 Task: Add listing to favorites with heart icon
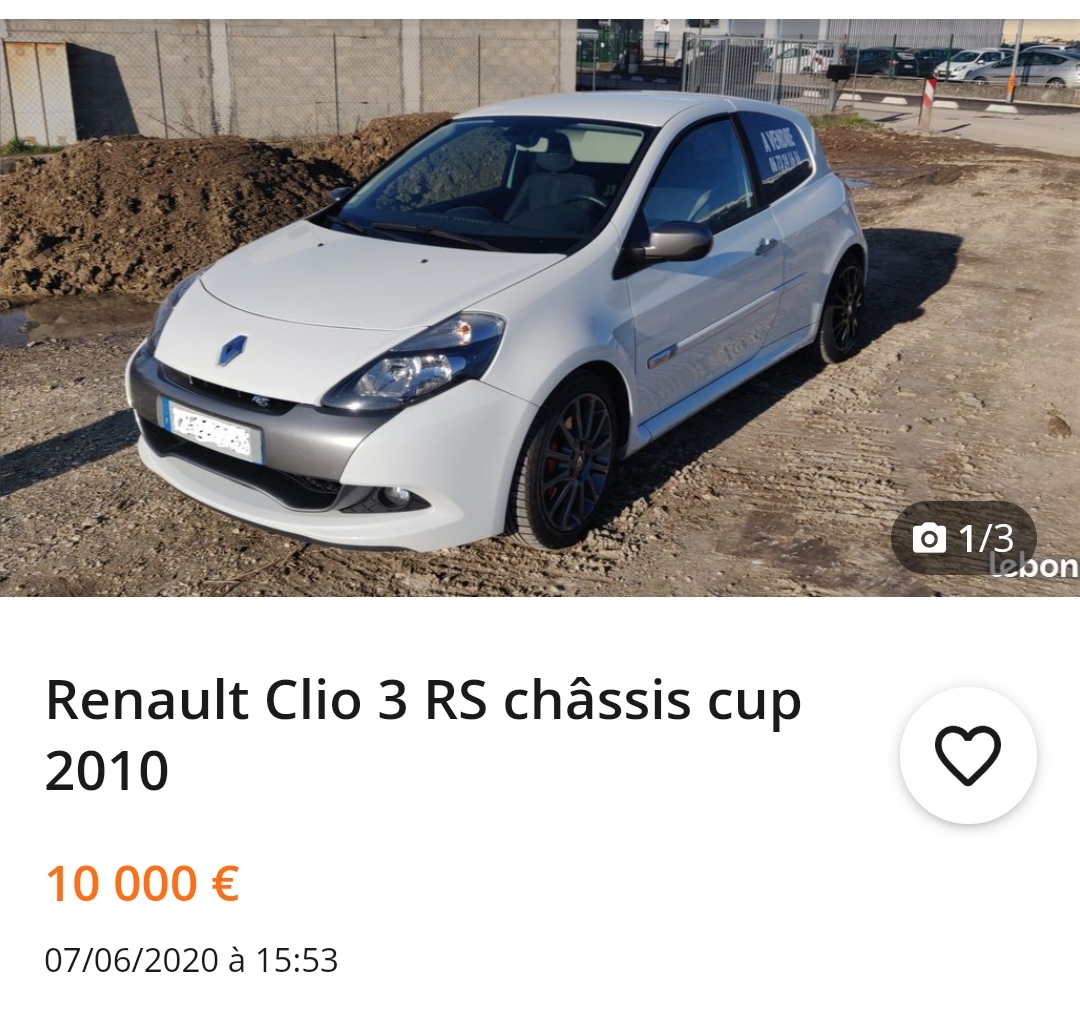pyautogui.click(x=968, y=755)
